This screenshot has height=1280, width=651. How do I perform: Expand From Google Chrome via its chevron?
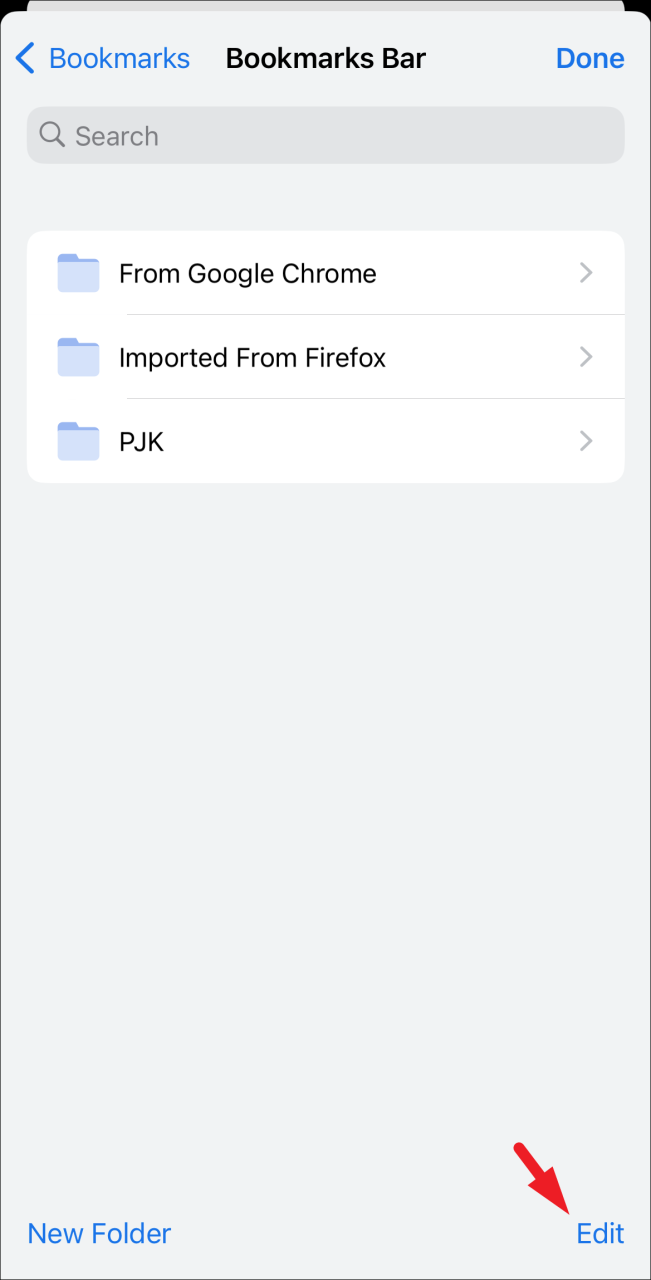tap(587, 273)
